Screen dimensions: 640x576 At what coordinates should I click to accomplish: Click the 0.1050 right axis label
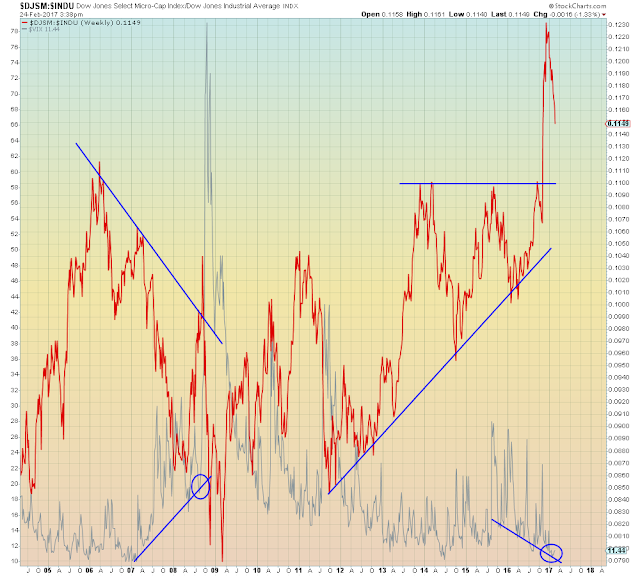pos(618,244)
